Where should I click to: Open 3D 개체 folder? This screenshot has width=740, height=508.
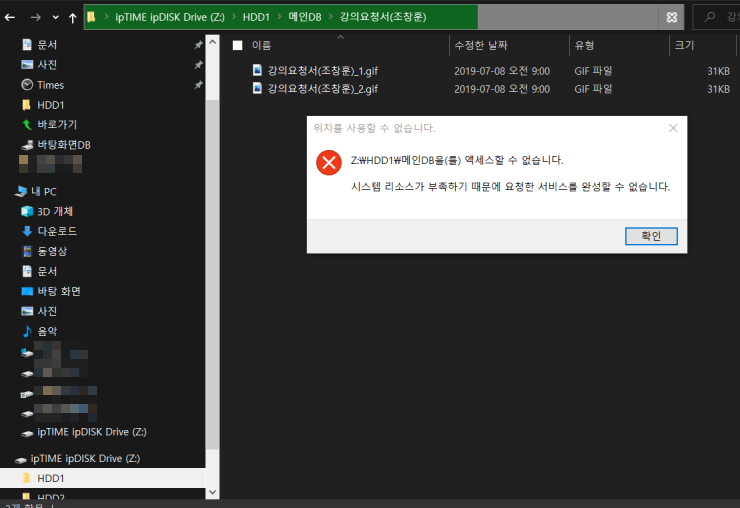55,212
